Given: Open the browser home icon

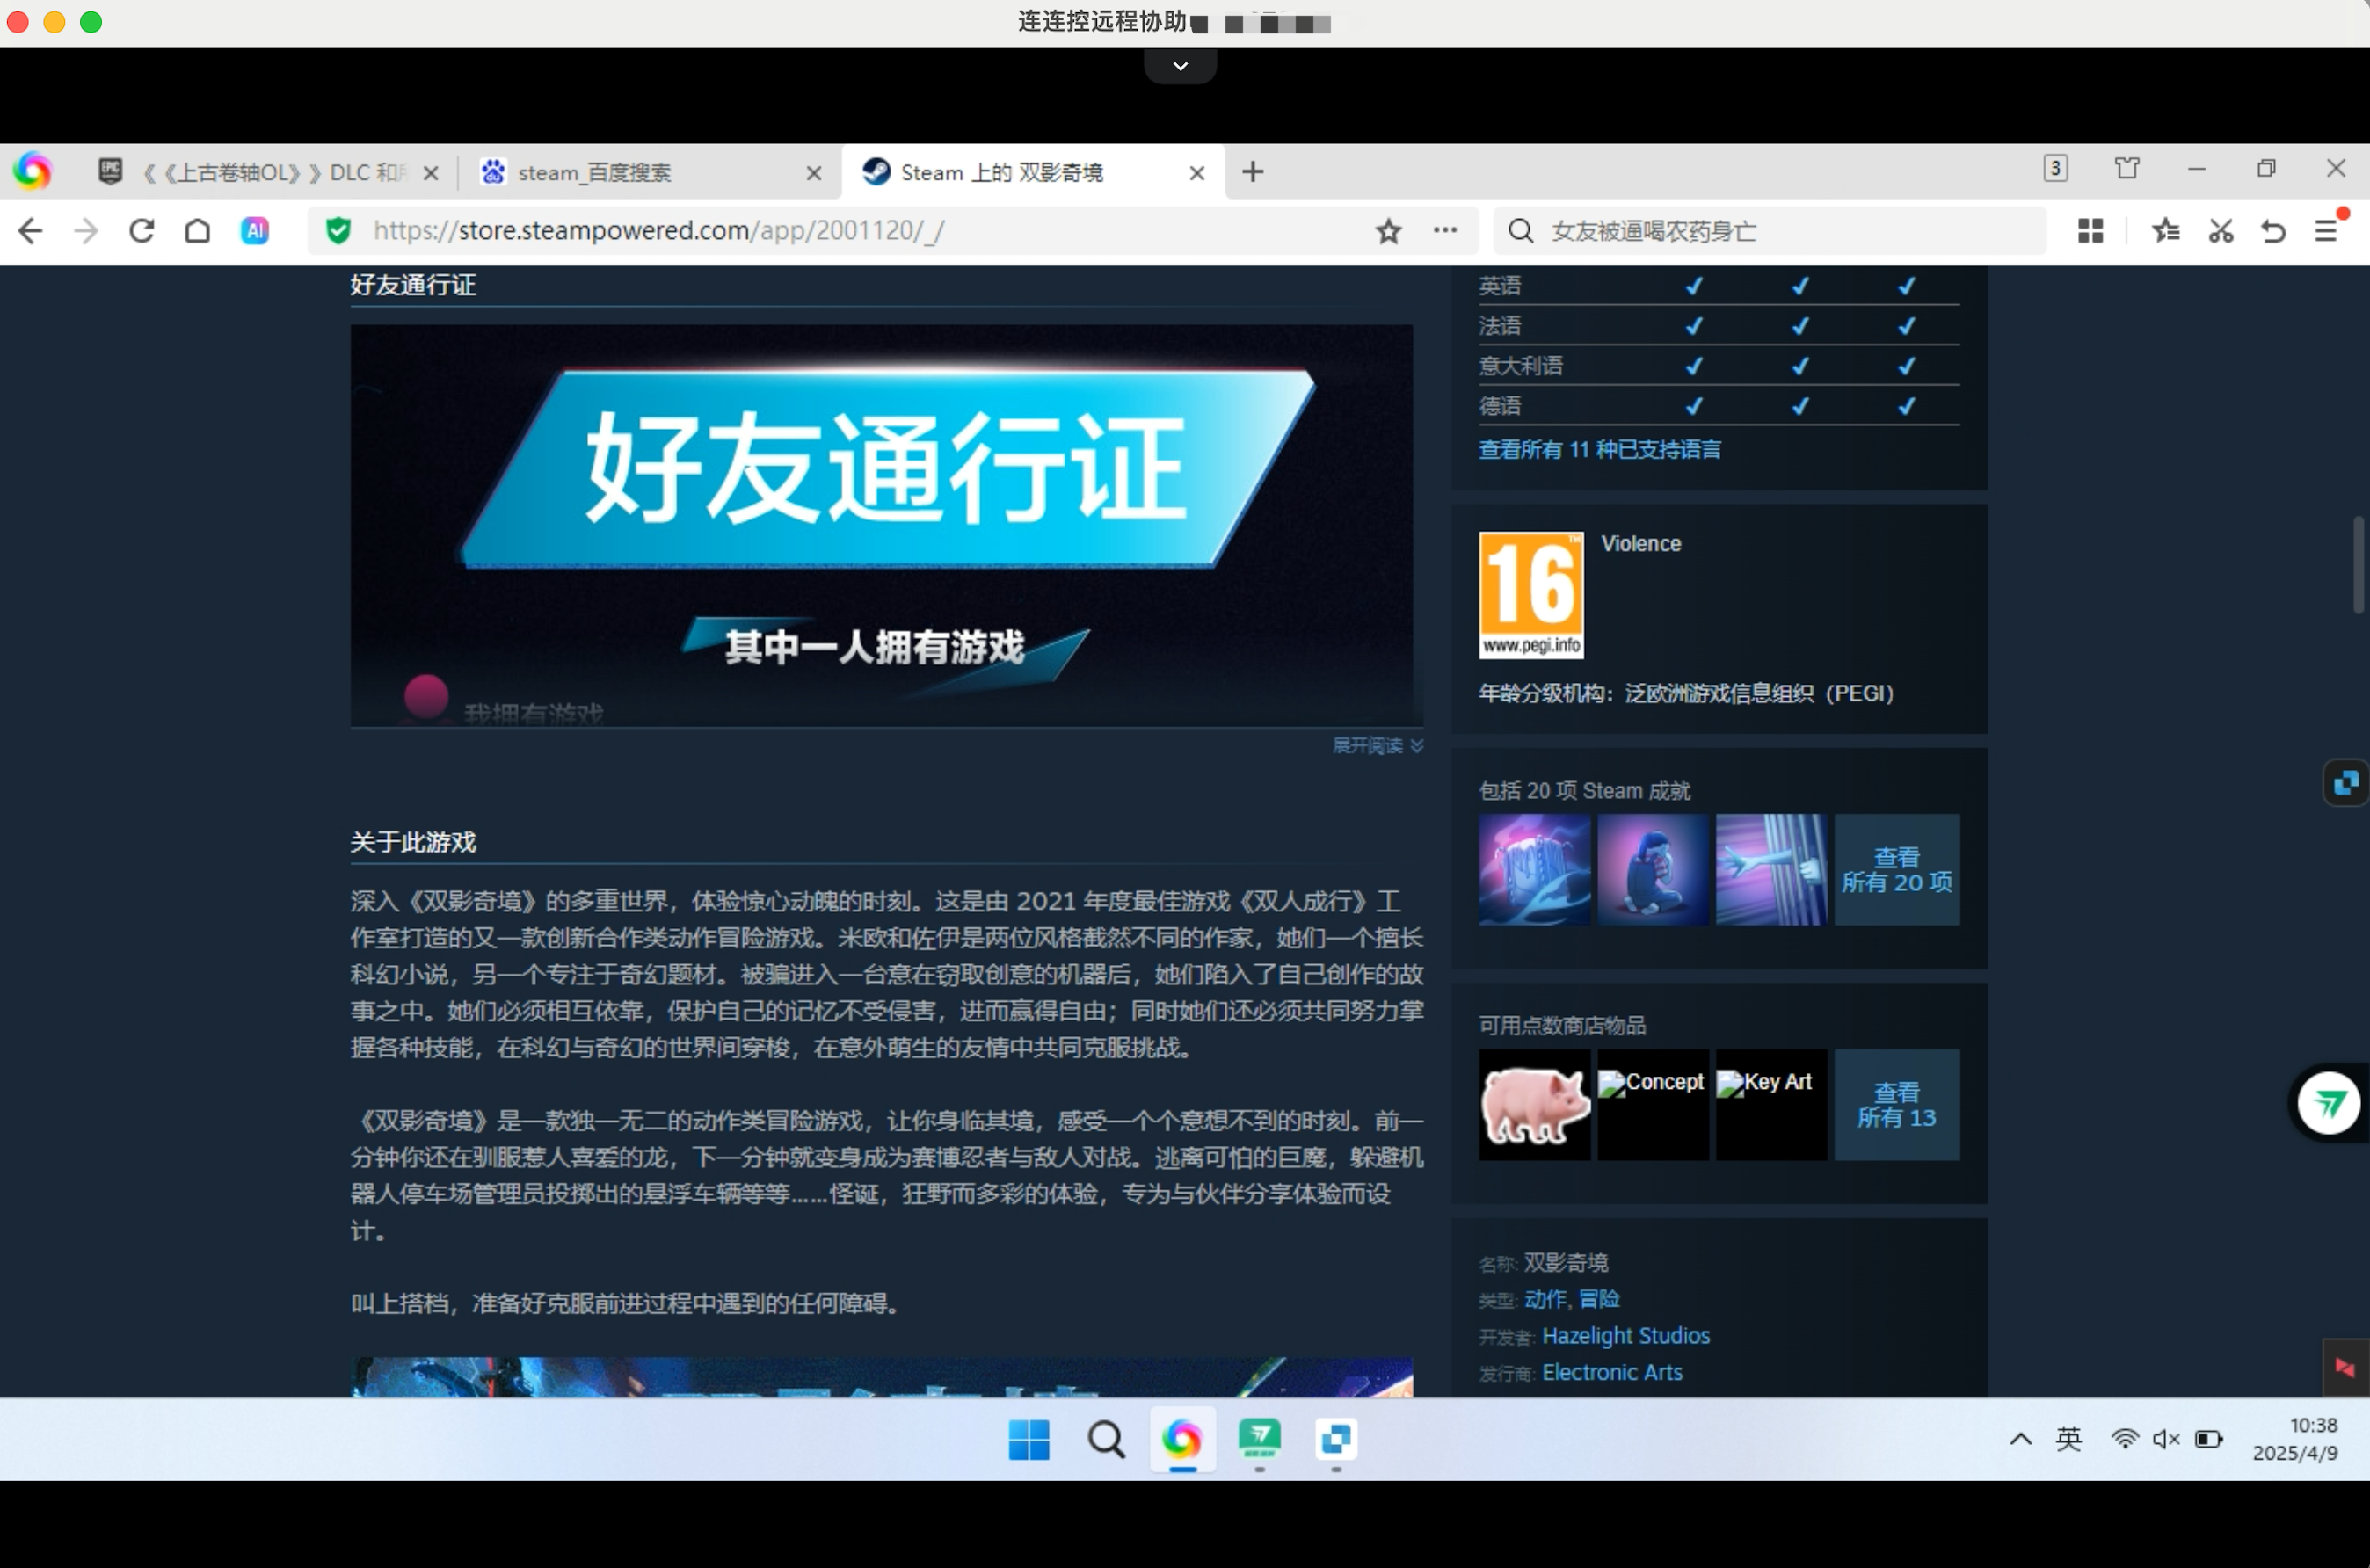Looking at the screenshot, I should 197,230.
